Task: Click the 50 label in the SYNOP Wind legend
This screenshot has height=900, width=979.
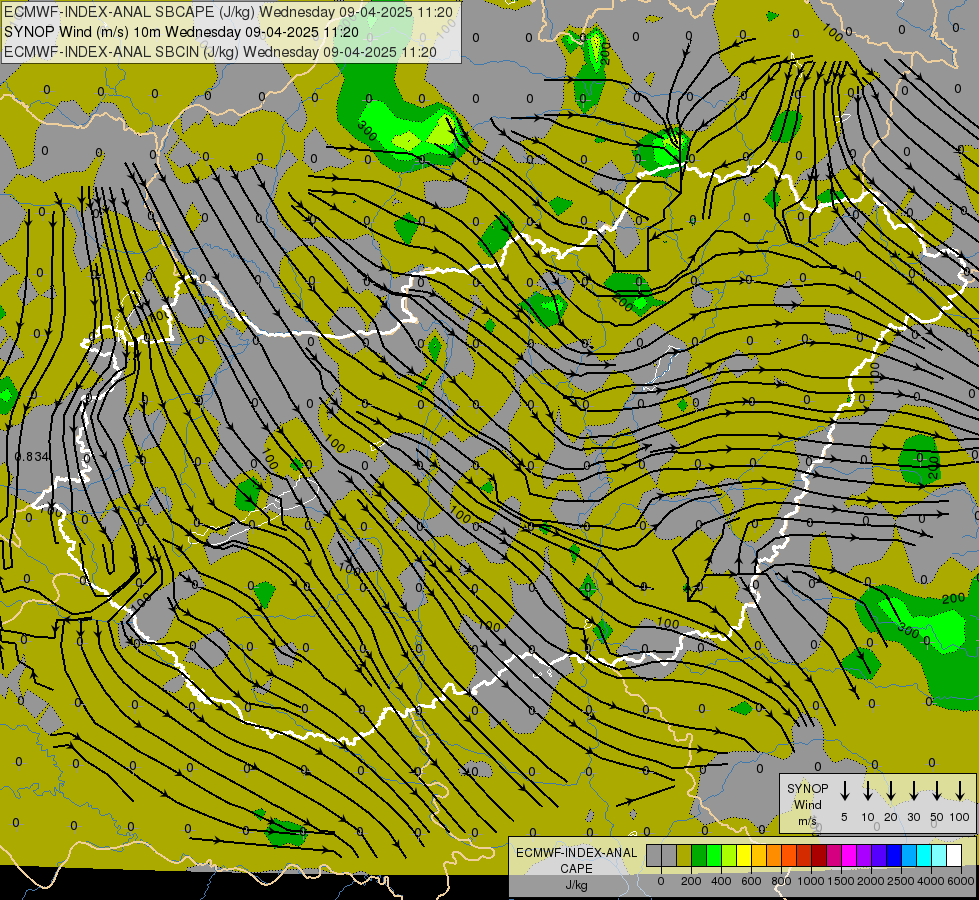Action: point(937,817)
